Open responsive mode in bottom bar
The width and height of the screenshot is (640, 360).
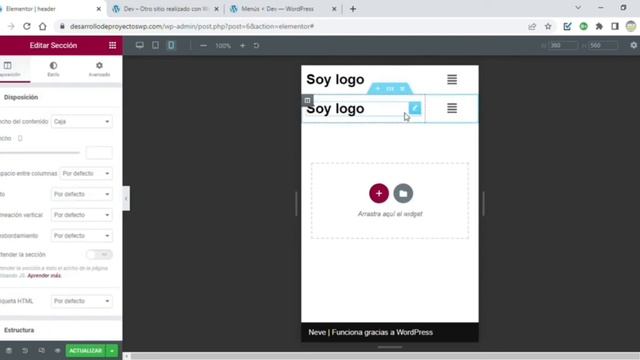click(x=41, y=351)
